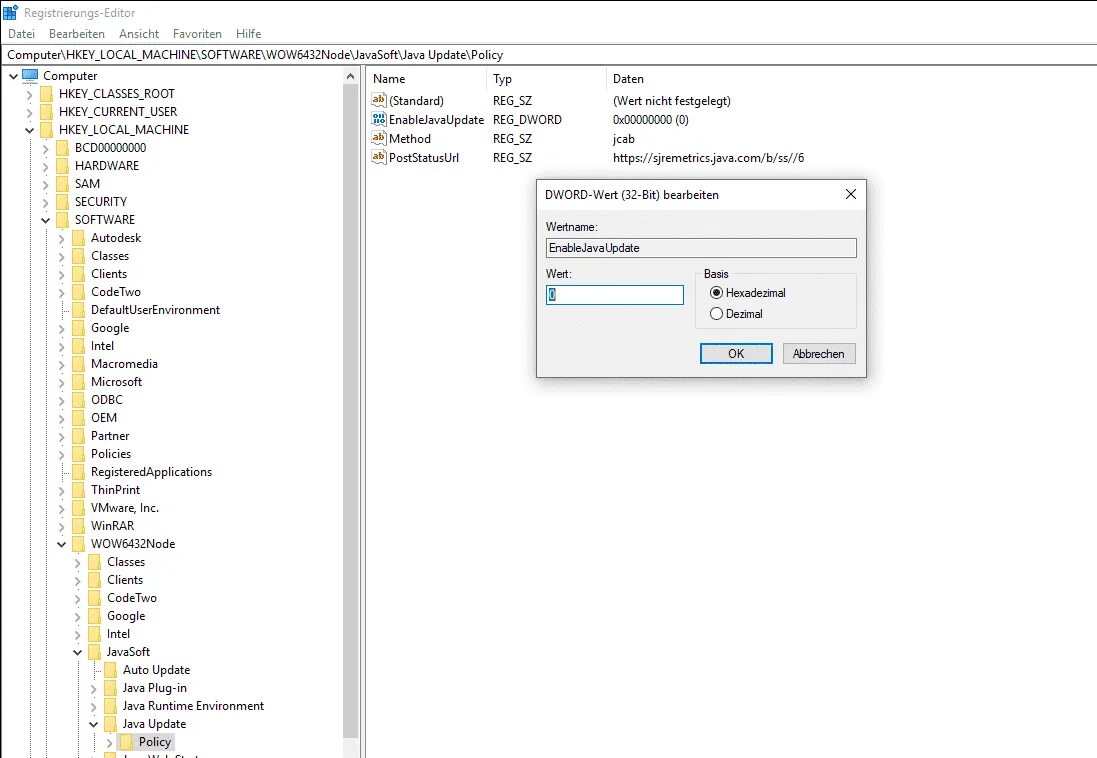Click the Method string value icon
Viewport: 1097px width, 758px height.
coord(378,138)
